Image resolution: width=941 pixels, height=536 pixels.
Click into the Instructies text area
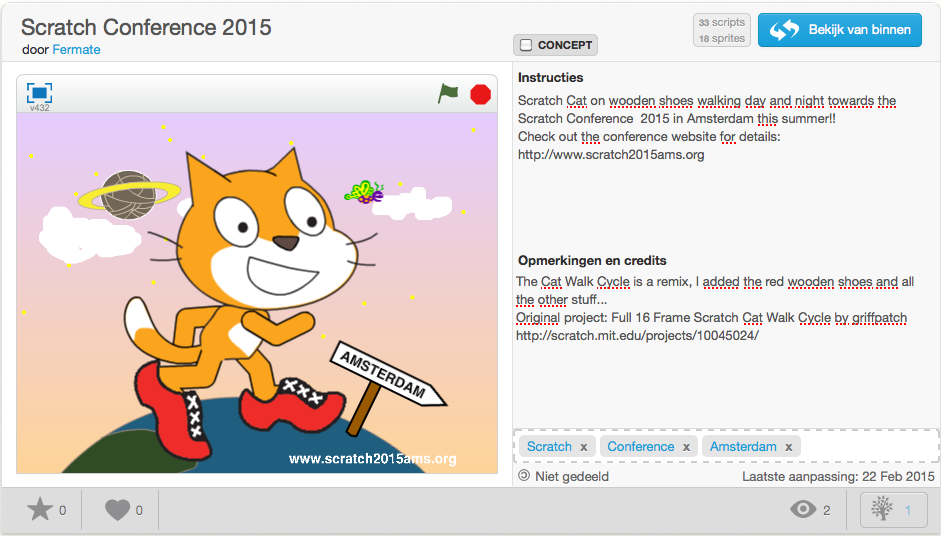[724, 127]
